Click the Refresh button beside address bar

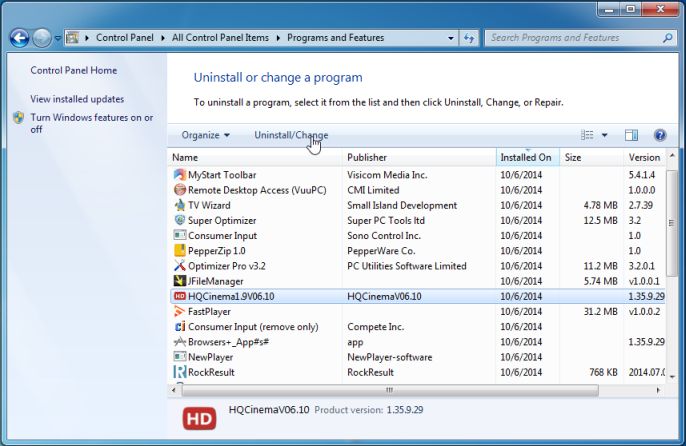pyautogui.click(x=469, y=38)
